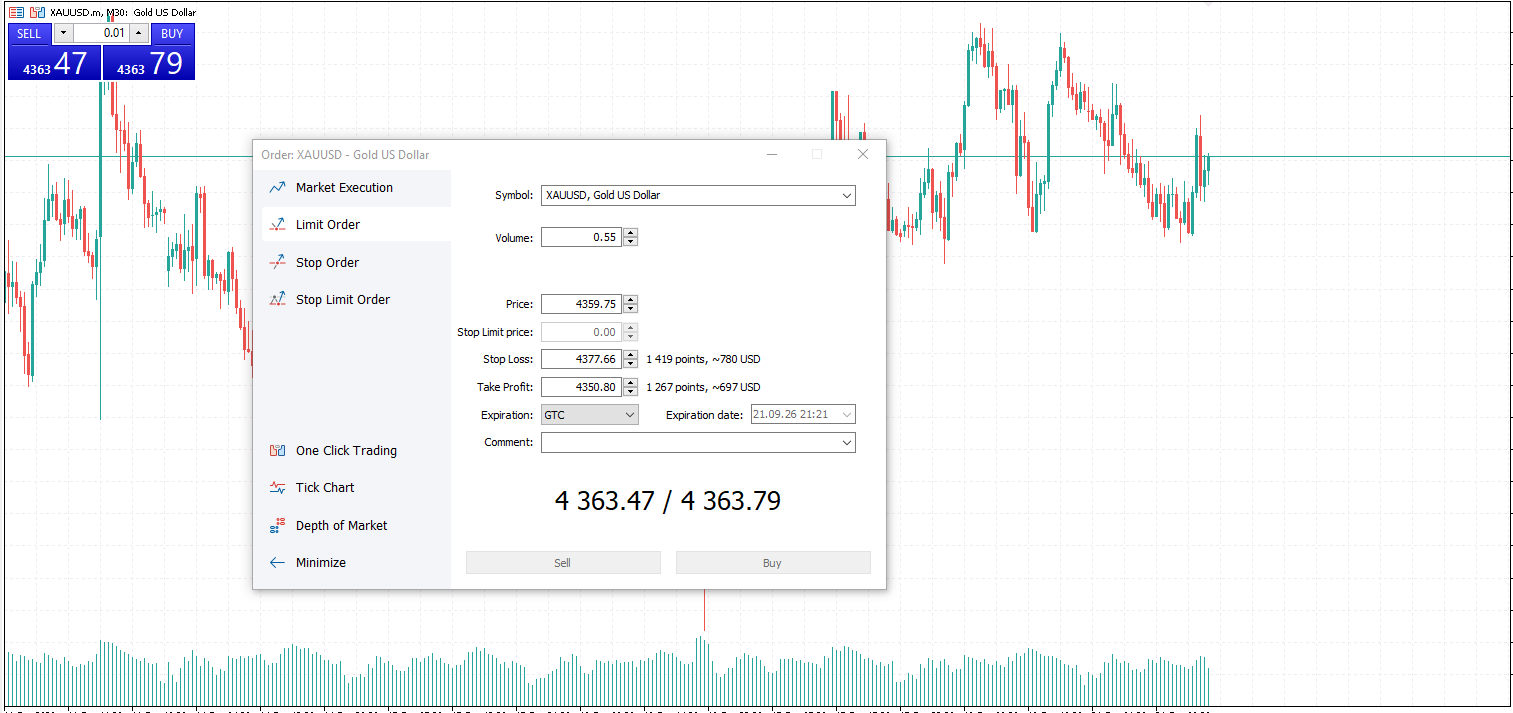
Task: Click the chart bars icon before XAUUSD.m title
Action: (37, 12)
